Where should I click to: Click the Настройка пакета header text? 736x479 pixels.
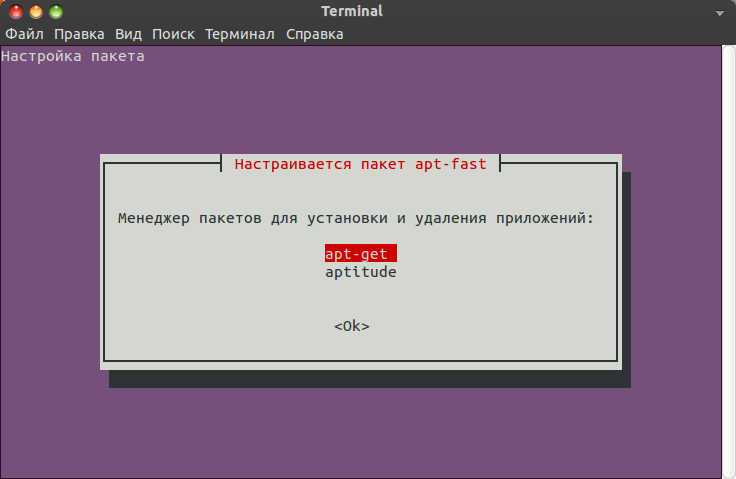click(x=73, y=56)
